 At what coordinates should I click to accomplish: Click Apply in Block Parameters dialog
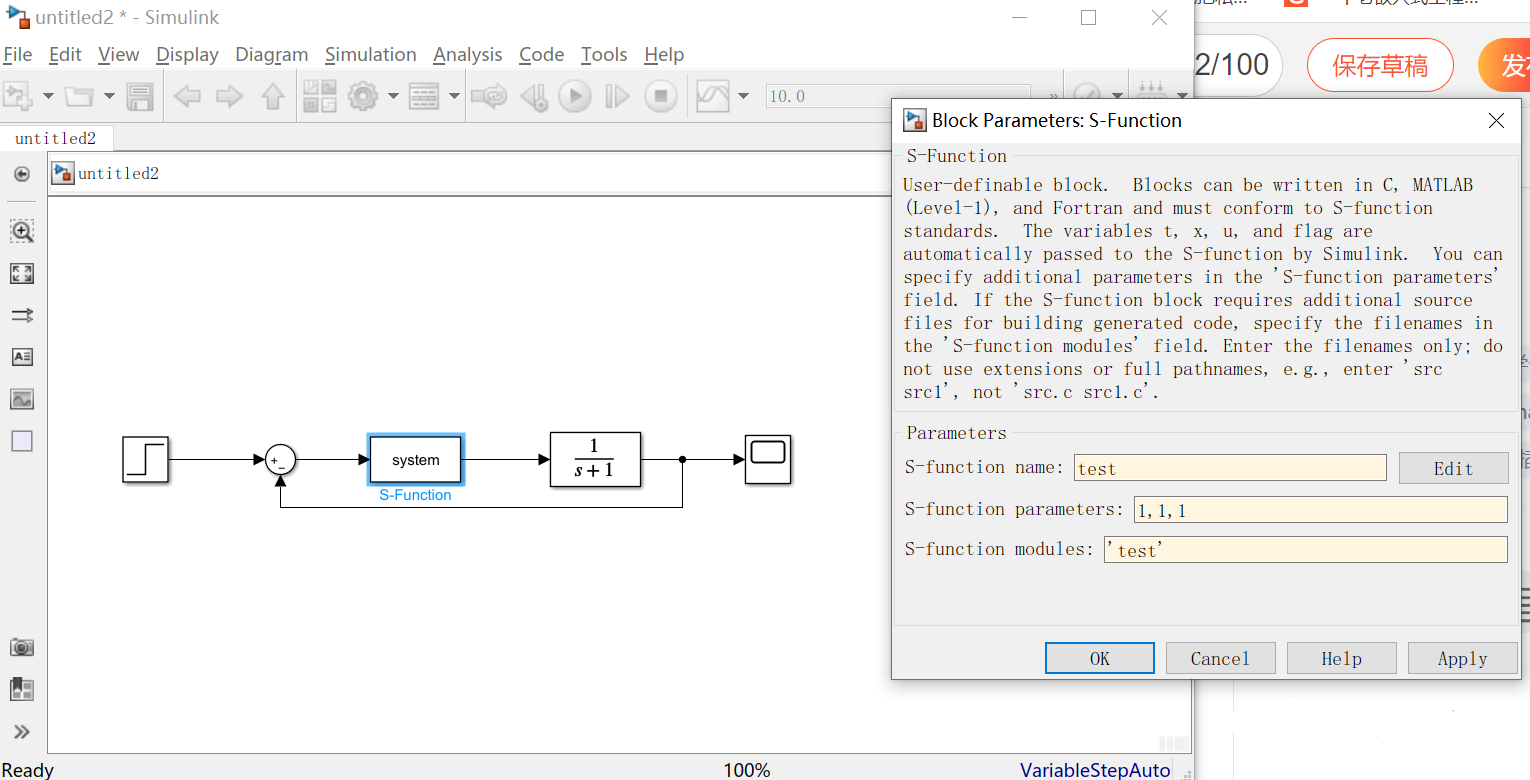[1462, 658]
